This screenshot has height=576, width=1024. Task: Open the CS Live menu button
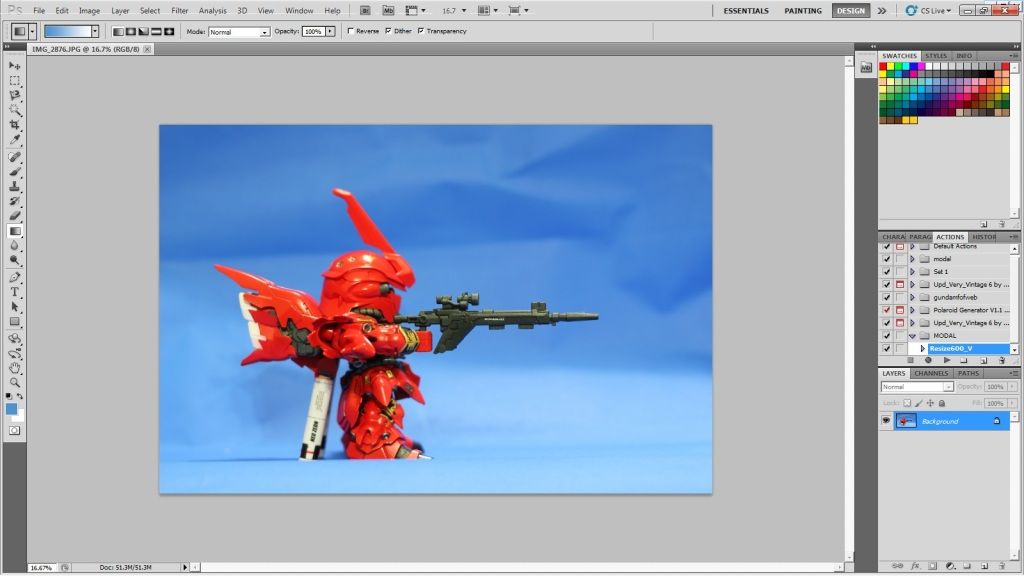click(928, 10)
